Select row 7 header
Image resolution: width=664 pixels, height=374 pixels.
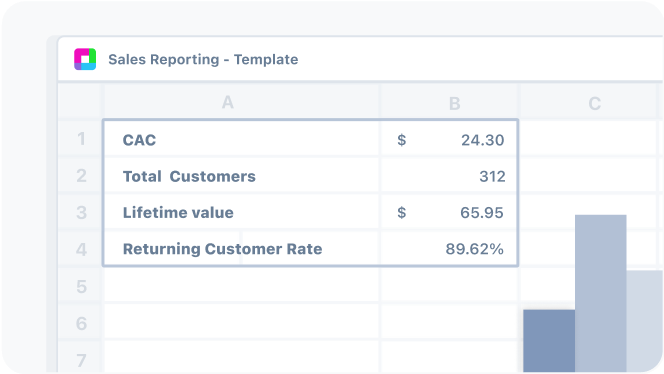point(80,358)
